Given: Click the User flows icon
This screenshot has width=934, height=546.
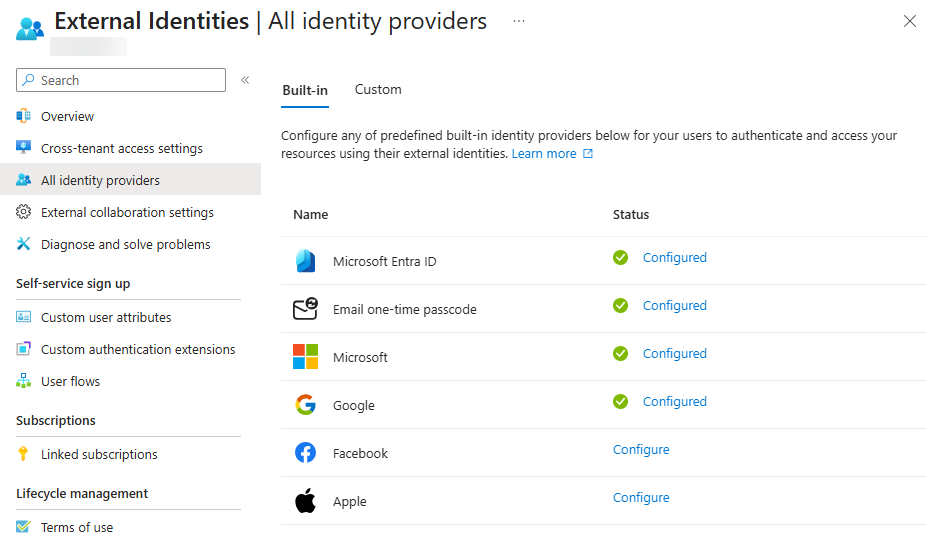Looking at the screenshot, I should pyautogui.click(x=23, y=381).
